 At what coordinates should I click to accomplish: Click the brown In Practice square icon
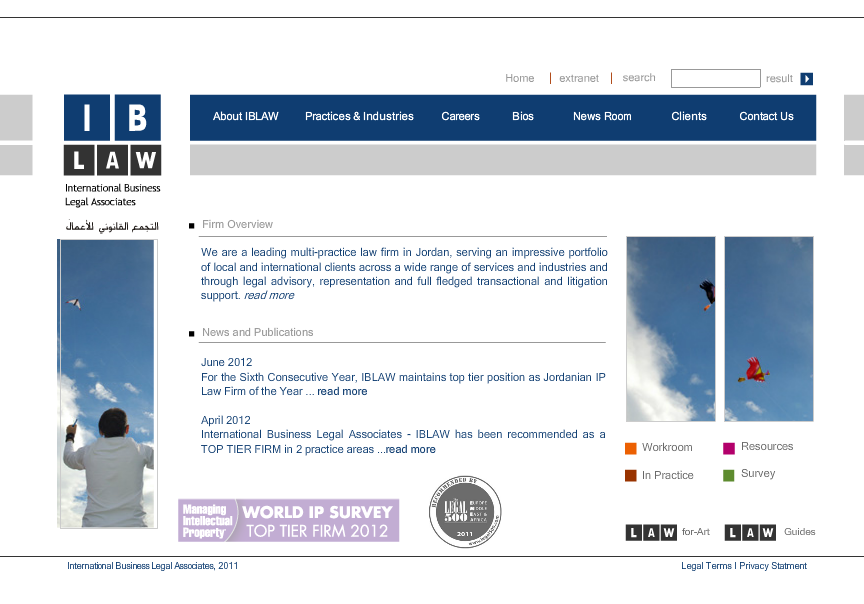(x=630, y=476)
